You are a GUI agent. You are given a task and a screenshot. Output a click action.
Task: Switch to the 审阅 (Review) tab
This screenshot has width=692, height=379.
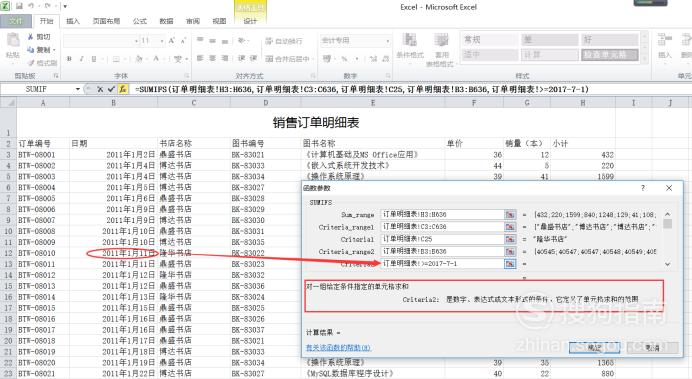click(x=192, y=21)
